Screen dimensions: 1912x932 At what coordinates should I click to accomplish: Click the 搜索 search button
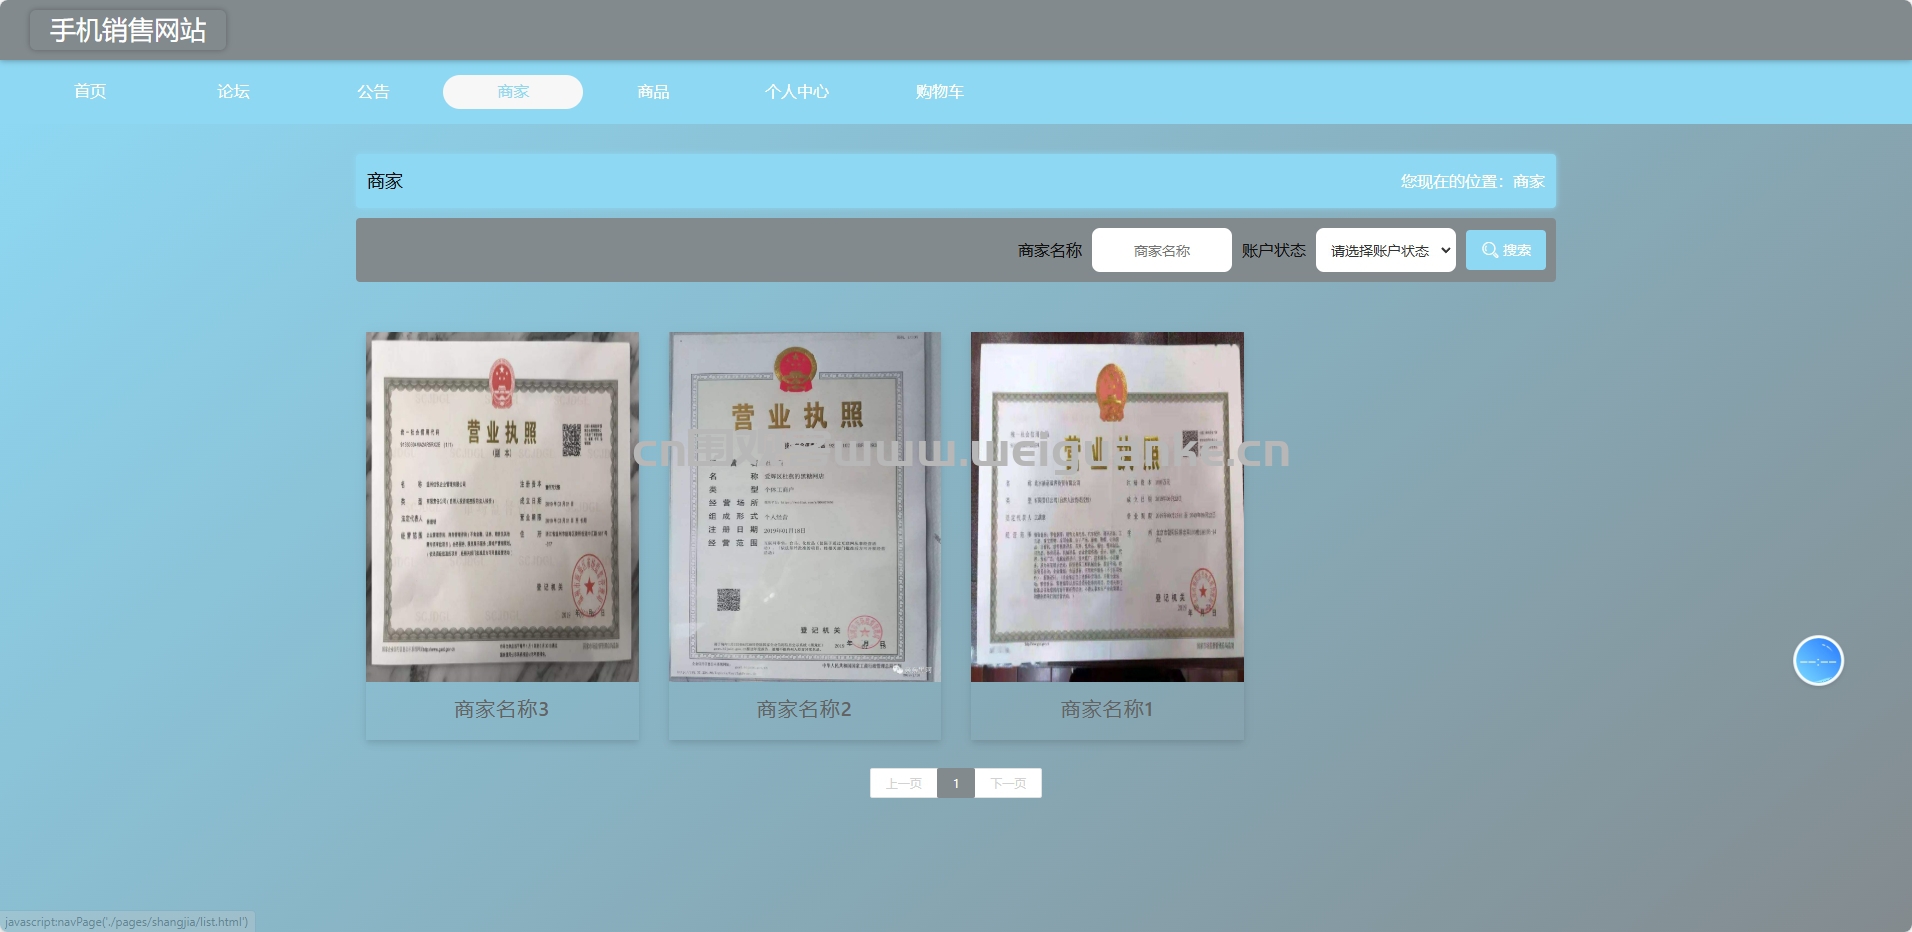coord(1505,250)
